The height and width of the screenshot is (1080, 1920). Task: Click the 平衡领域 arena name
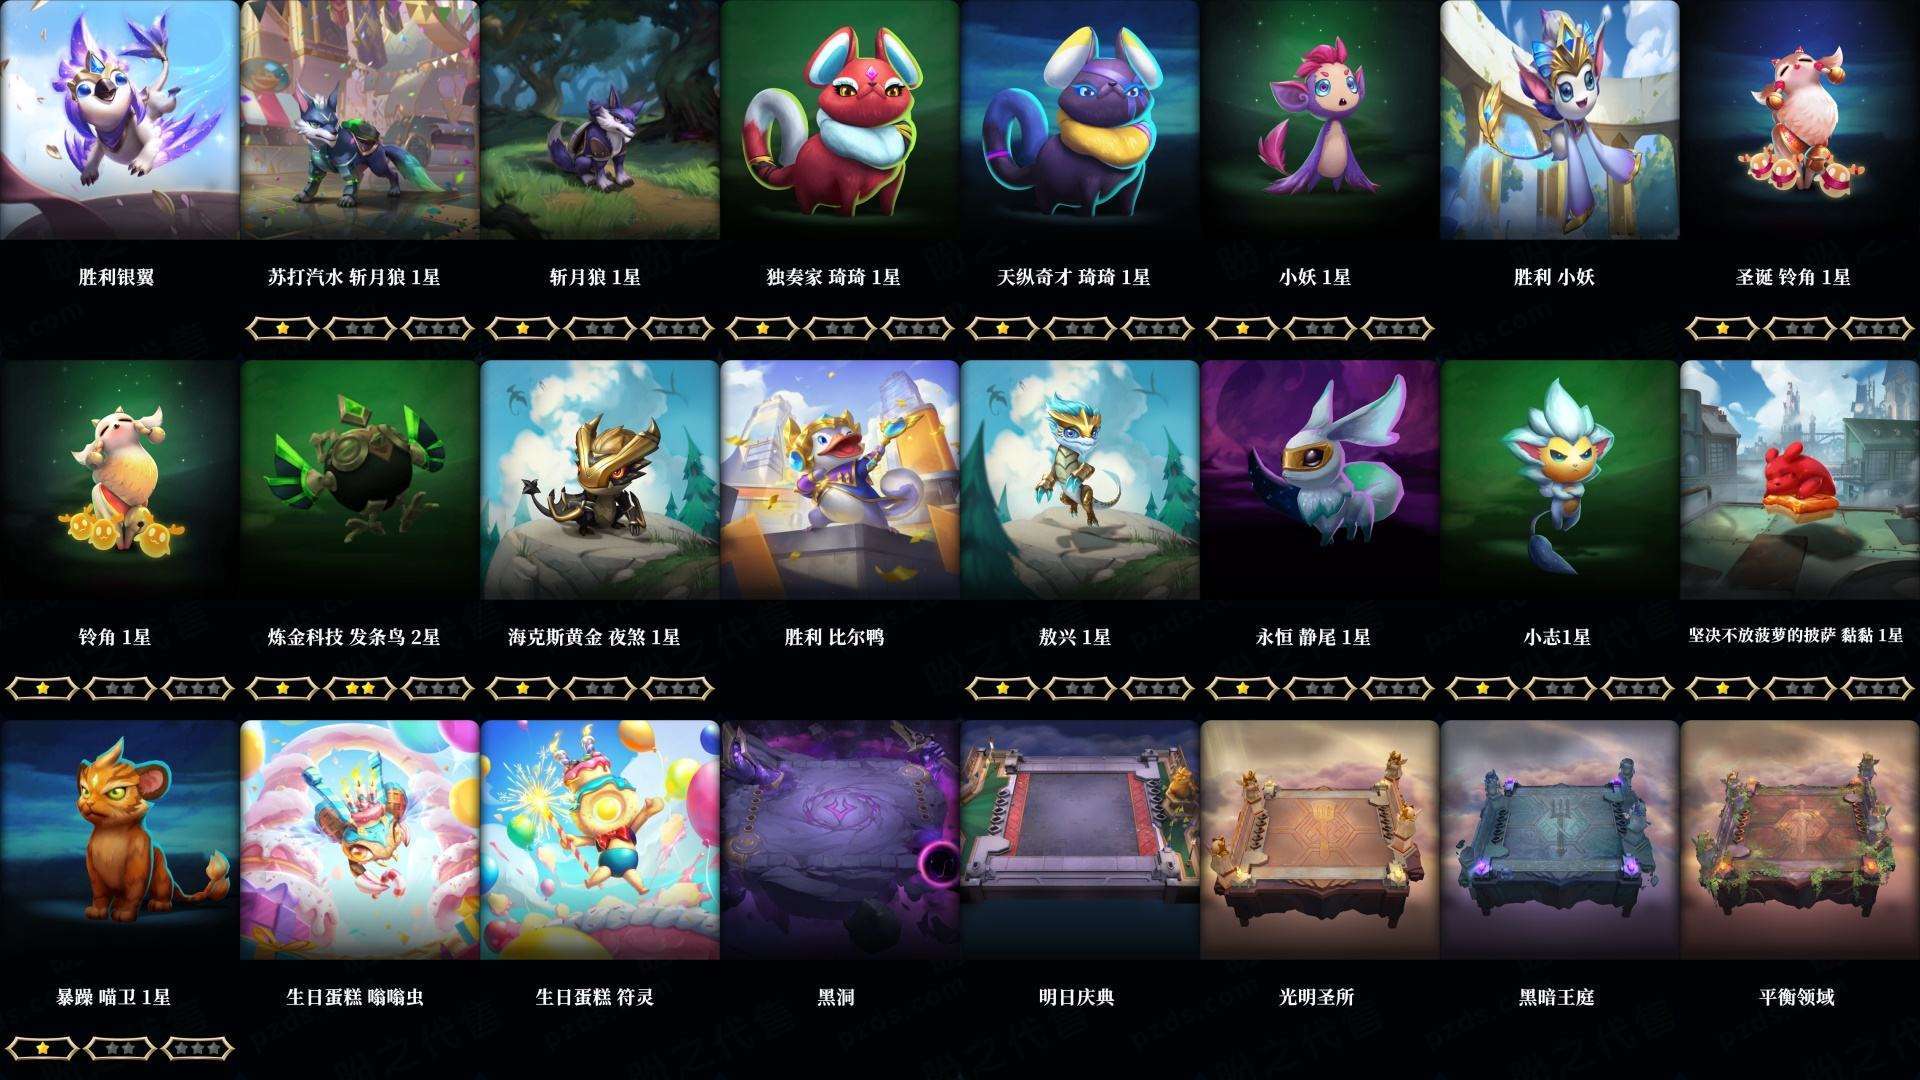1797,997
